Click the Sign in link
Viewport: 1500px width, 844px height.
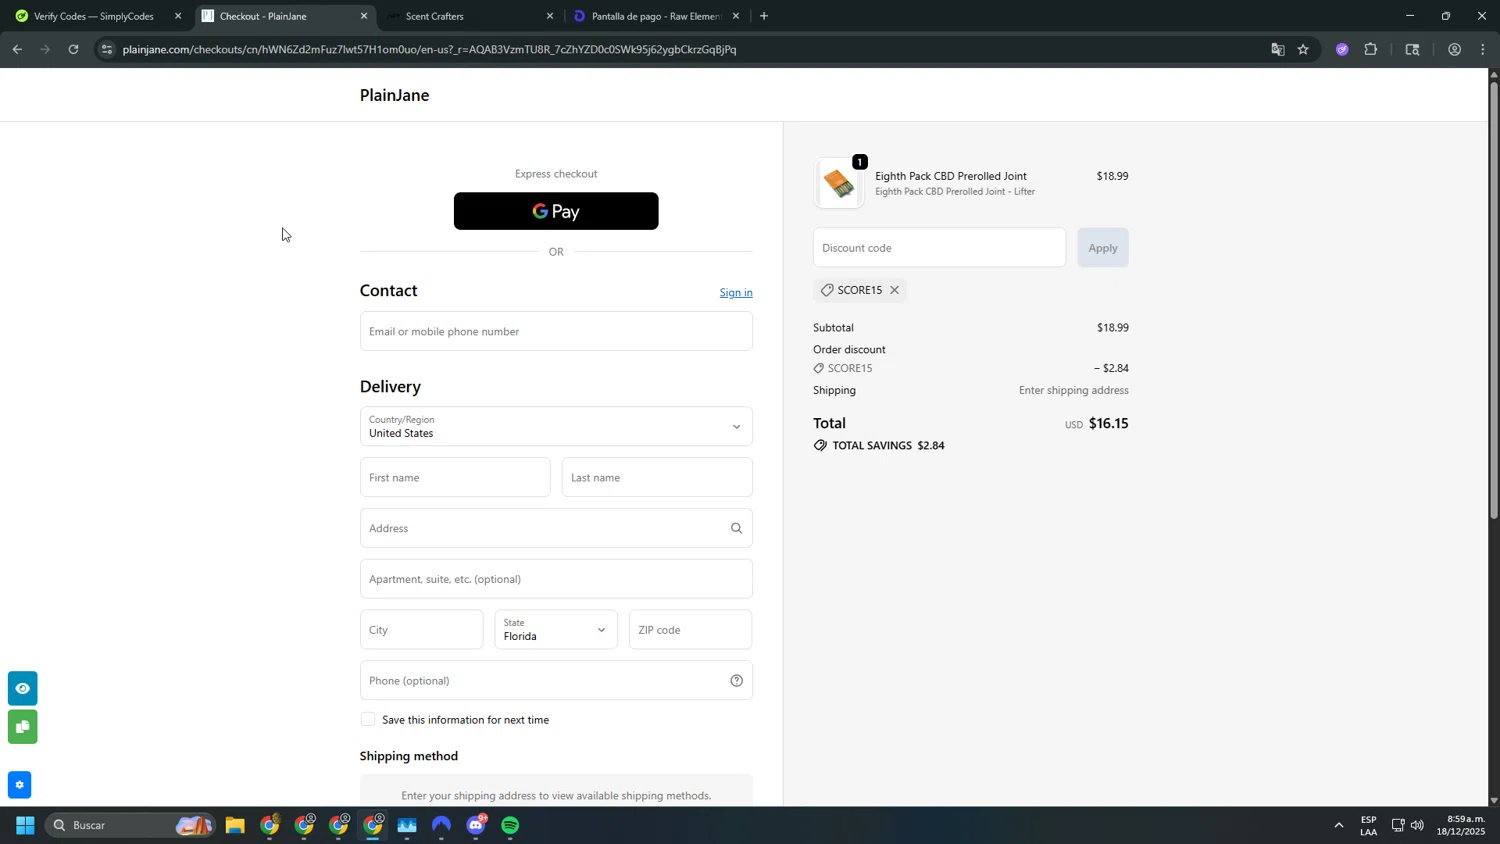point(736,292)
